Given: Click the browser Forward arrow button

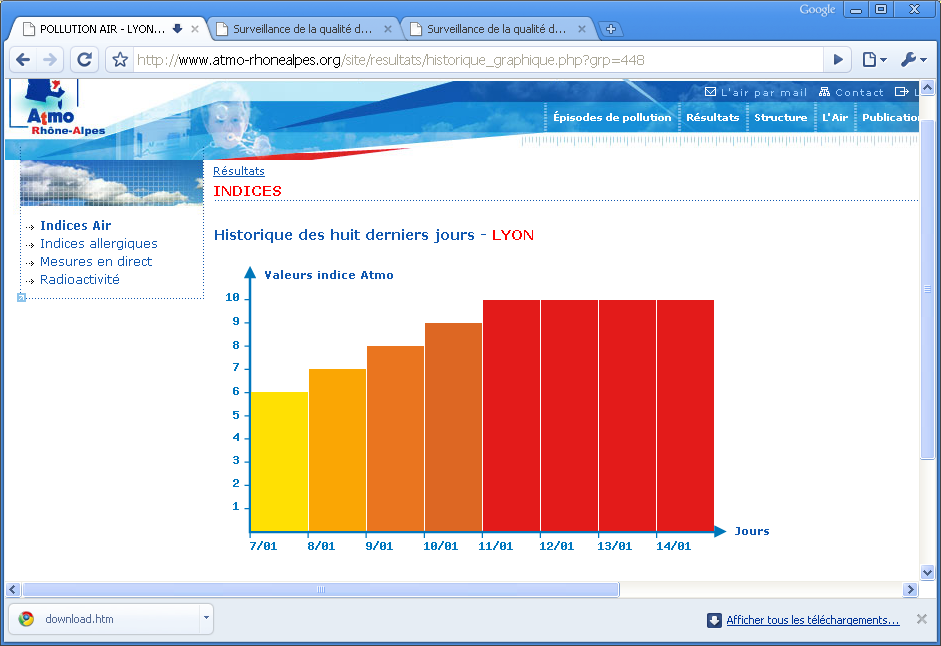Looking at the screenshot, I should click(x=51, y=60).
